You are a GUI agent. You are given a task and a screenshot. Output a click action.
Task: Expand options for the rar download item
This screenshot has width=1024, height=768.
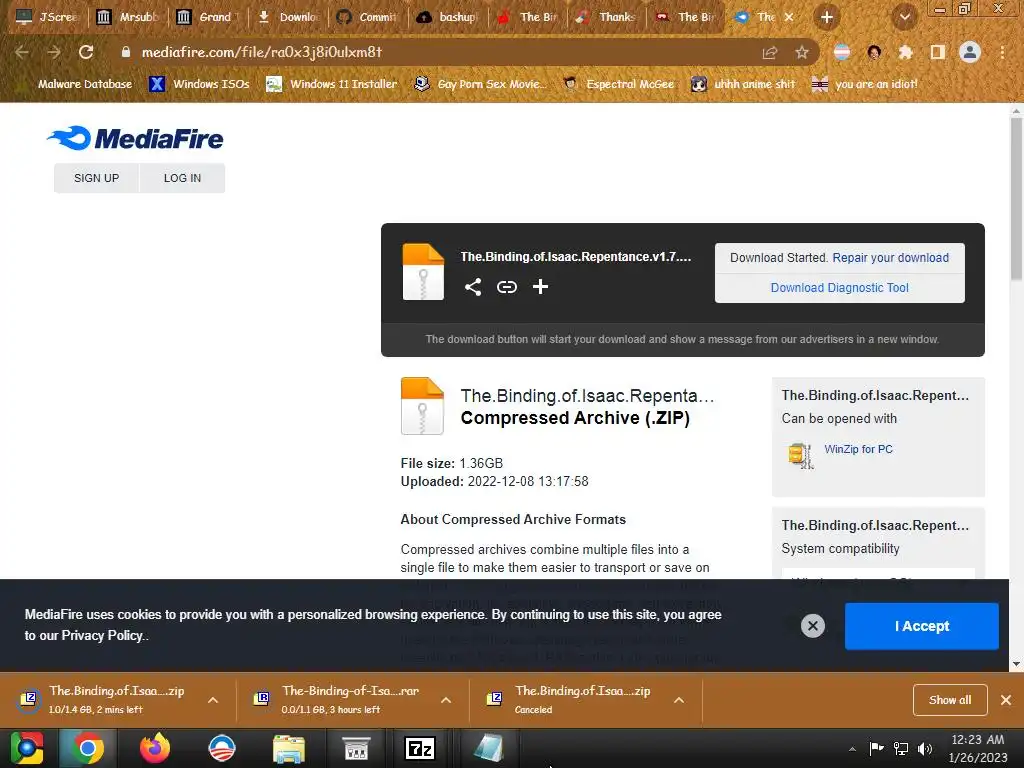(446, 699)
